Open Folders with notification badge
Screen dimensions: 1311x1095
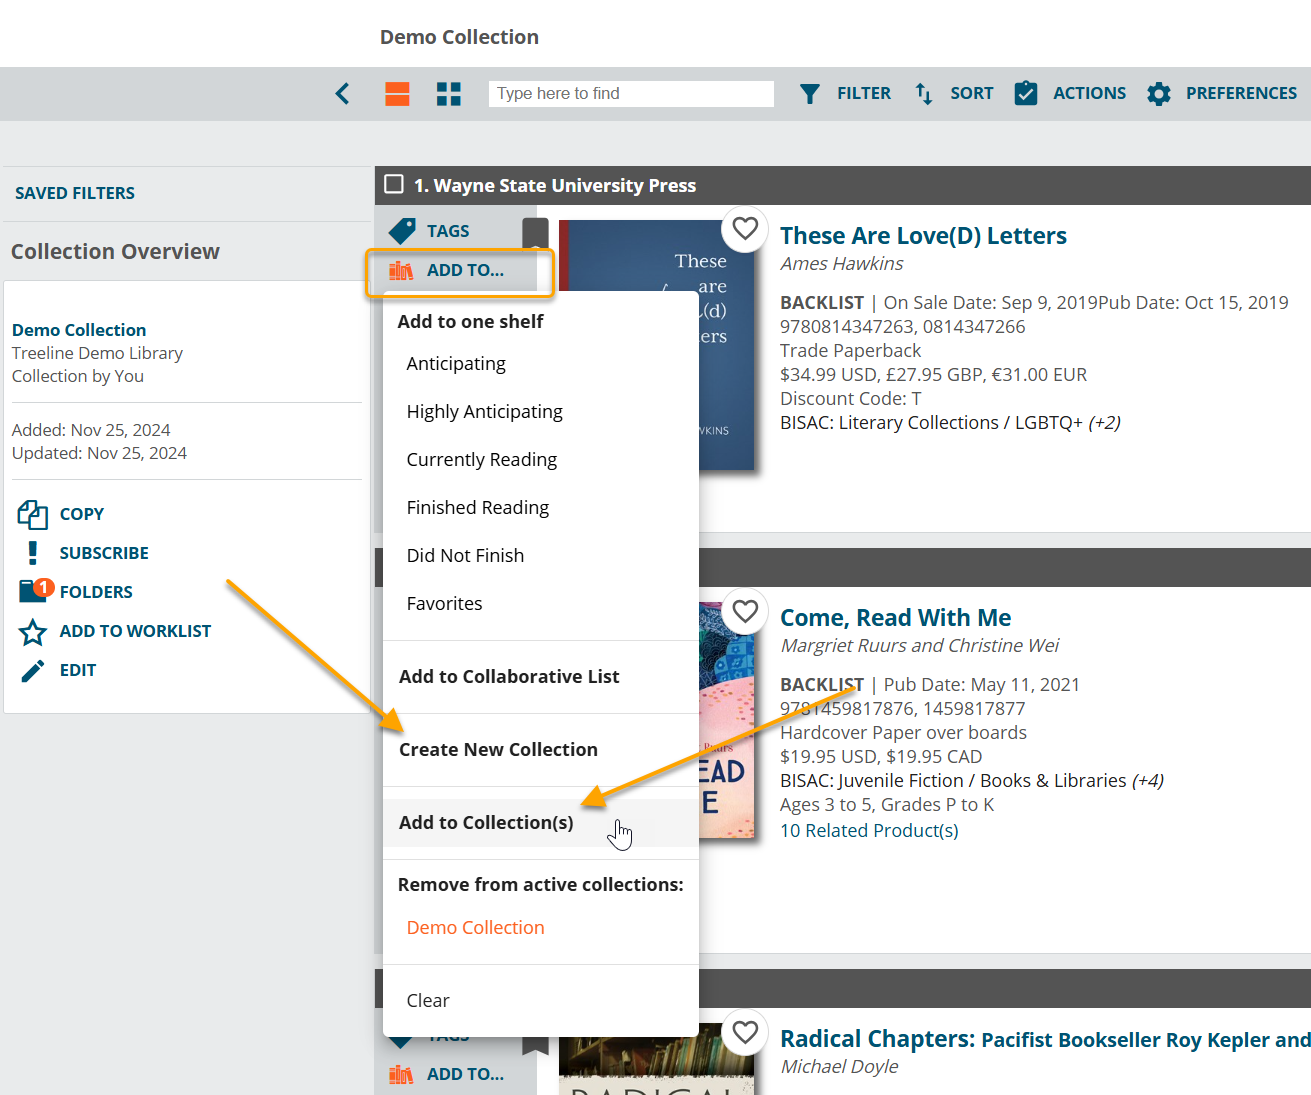pyautogui.click(x=35, y=591)
